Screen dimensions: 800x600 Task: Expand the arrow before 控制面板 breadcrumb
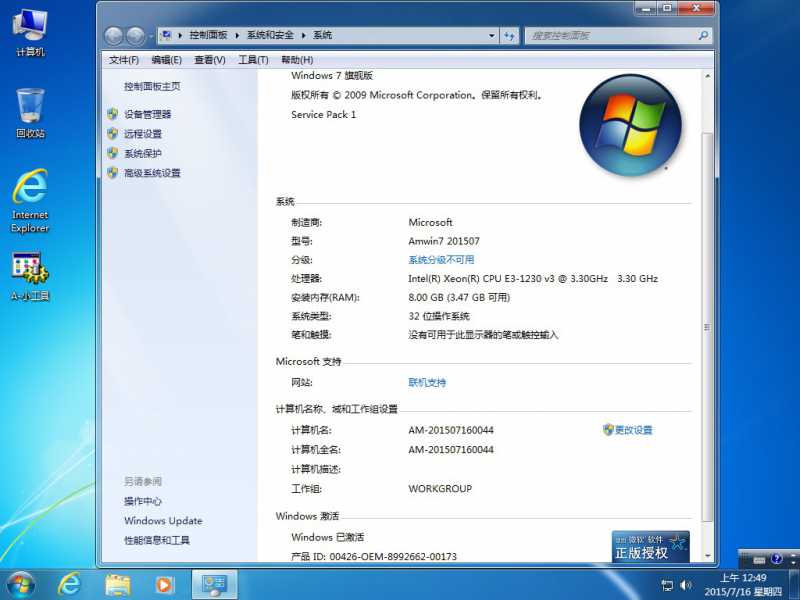point(180,35)
